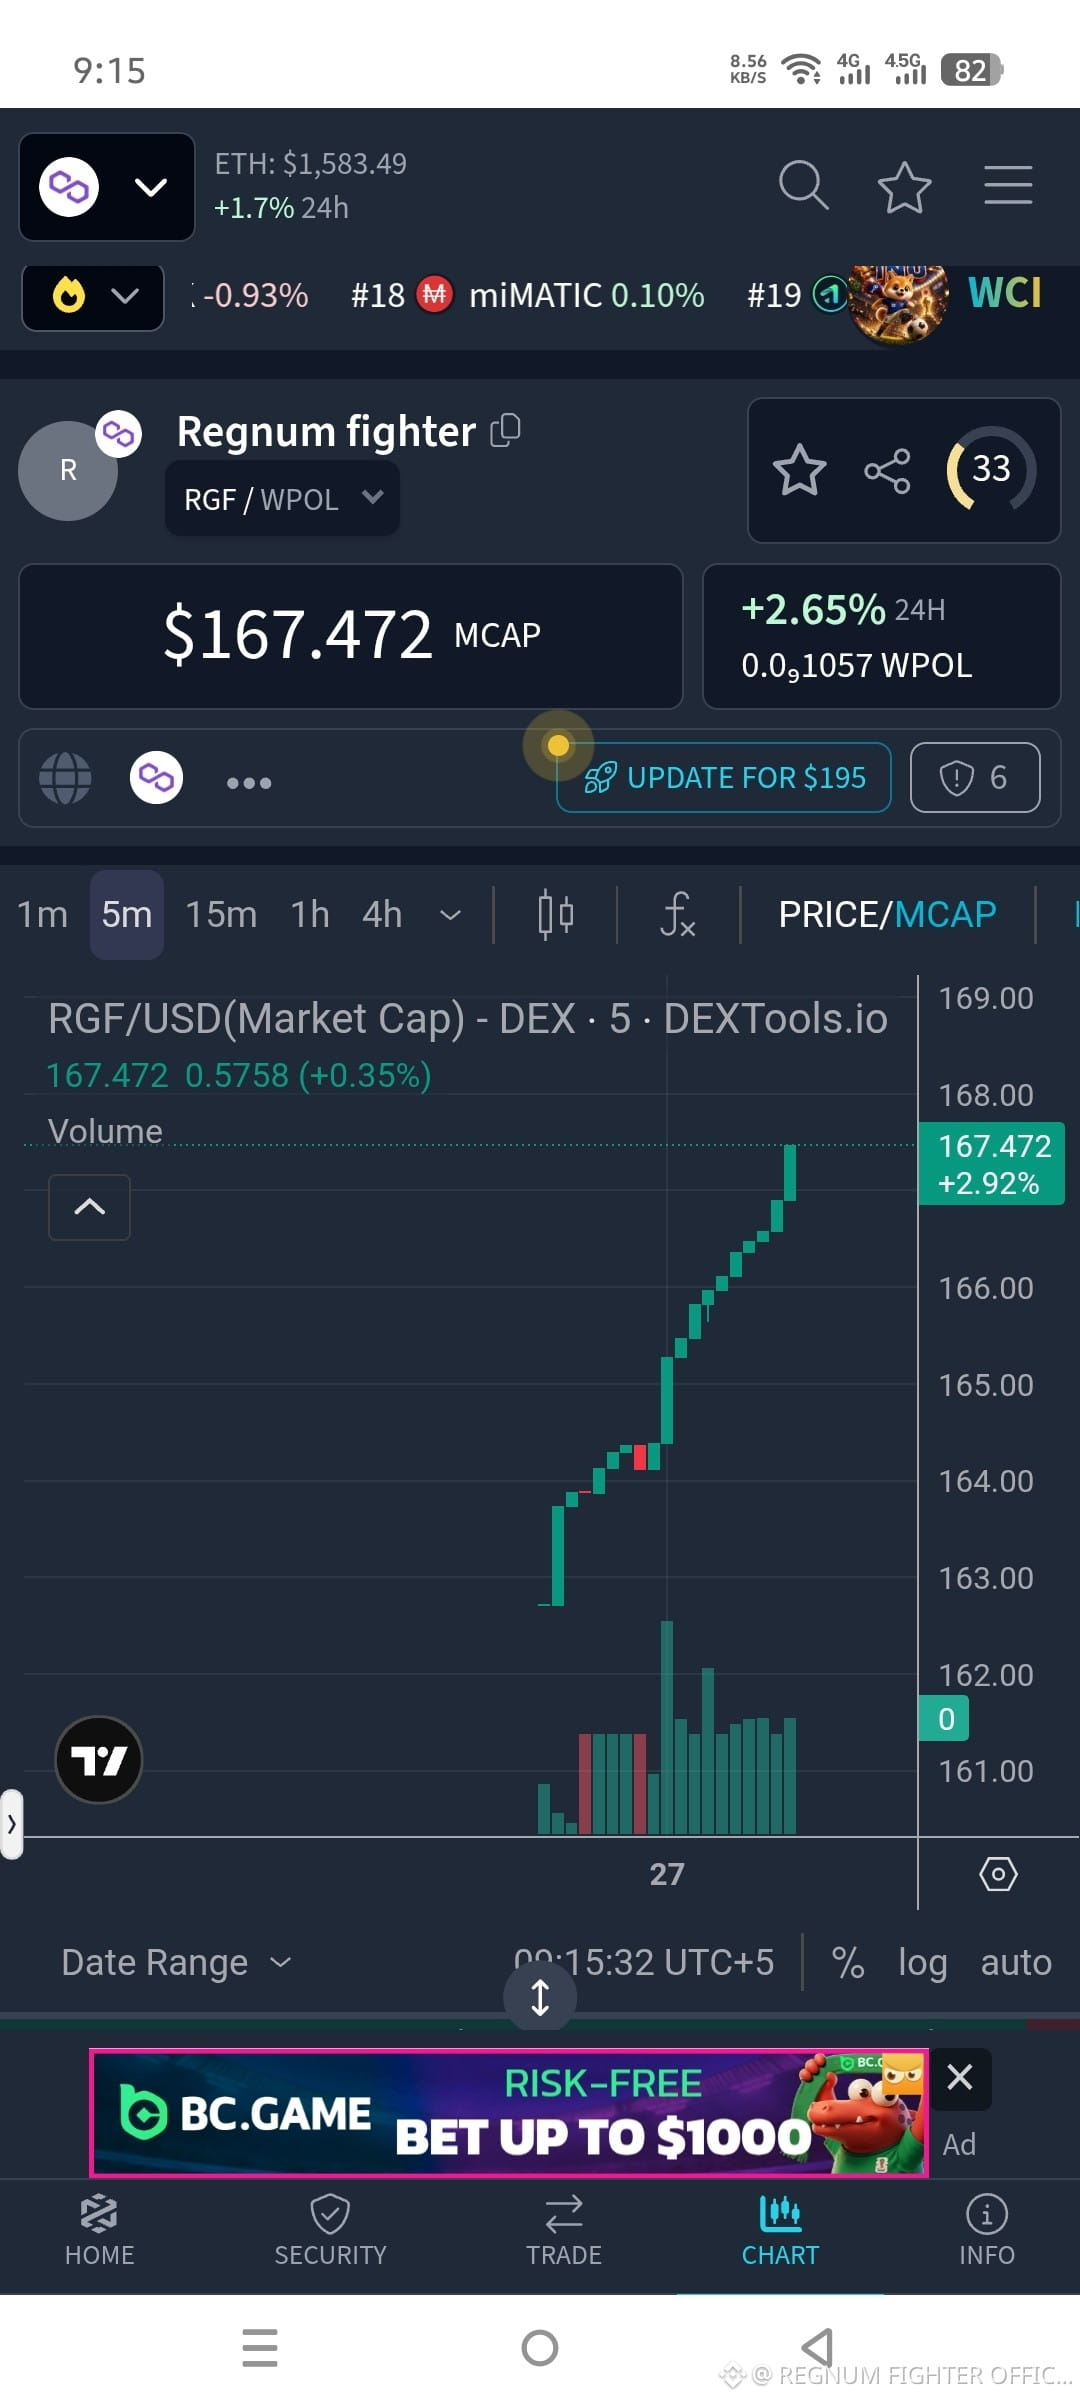The height and width of the screenshot is (2400, 1080).
Task: Toggle percent scale
Action: coord(848,1962)
